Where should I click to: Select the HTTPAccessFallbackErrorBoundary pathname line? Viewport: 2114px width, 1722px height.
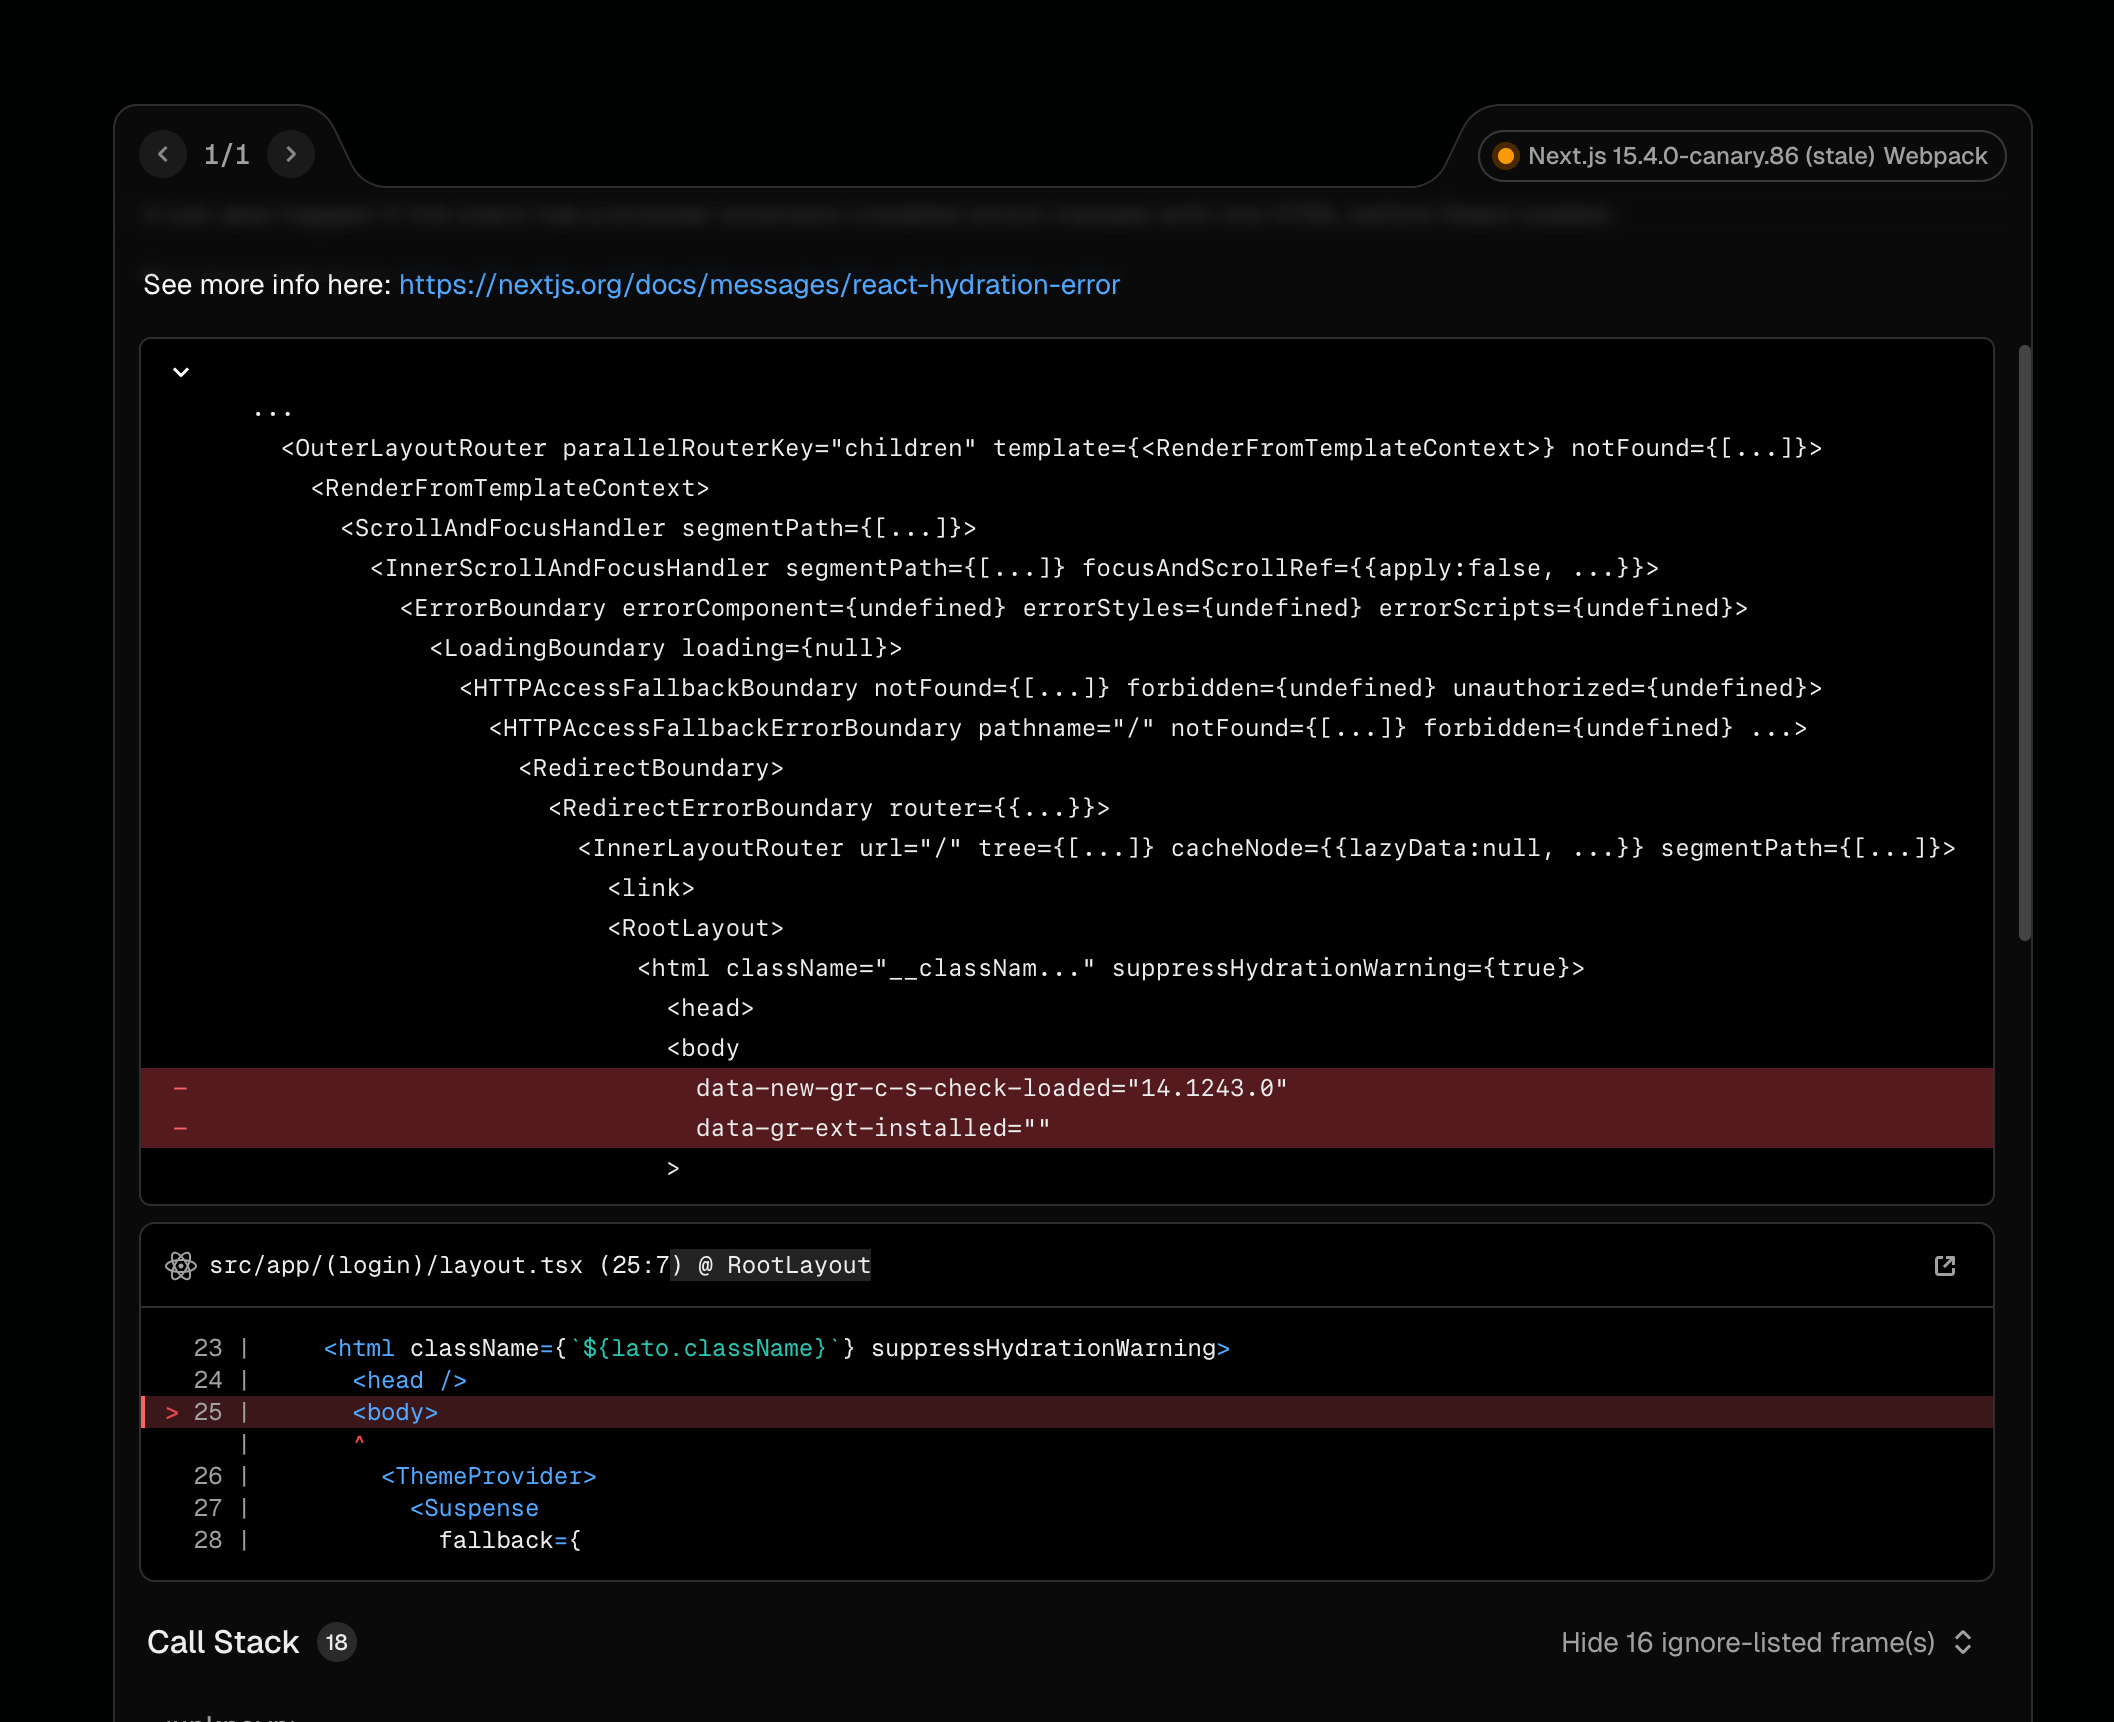(x=1148, y=728)
